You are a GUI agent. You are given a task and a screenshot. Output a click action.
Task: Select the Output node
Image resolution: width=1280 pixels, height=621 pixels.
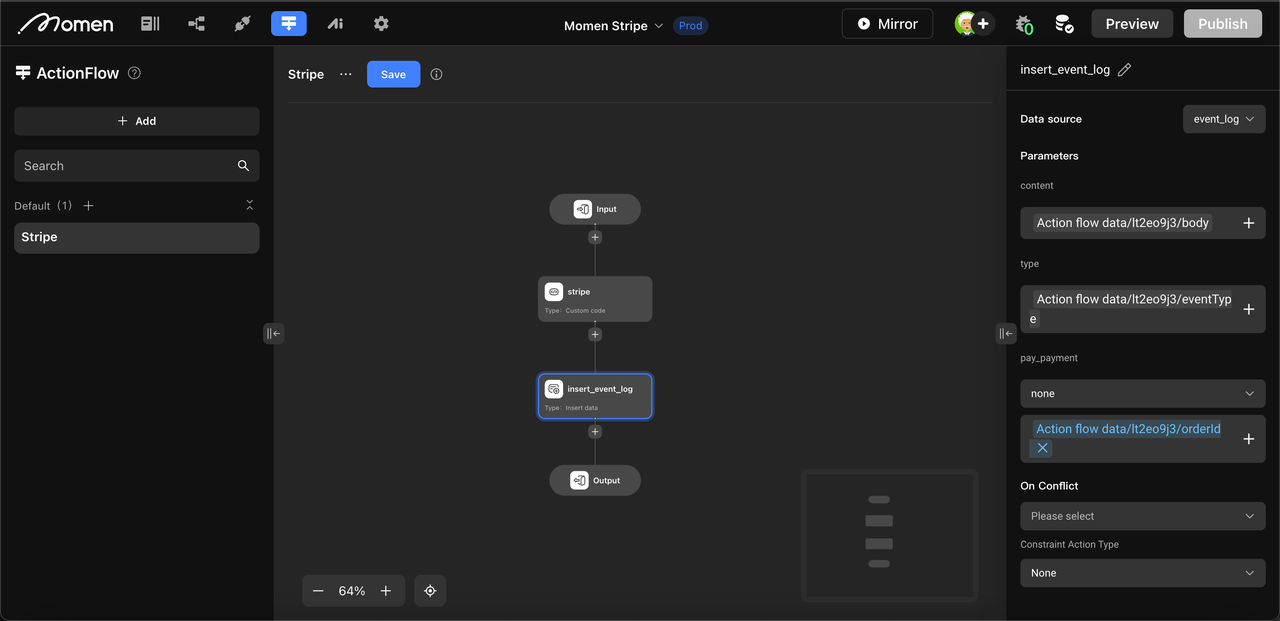coord(595,480)
